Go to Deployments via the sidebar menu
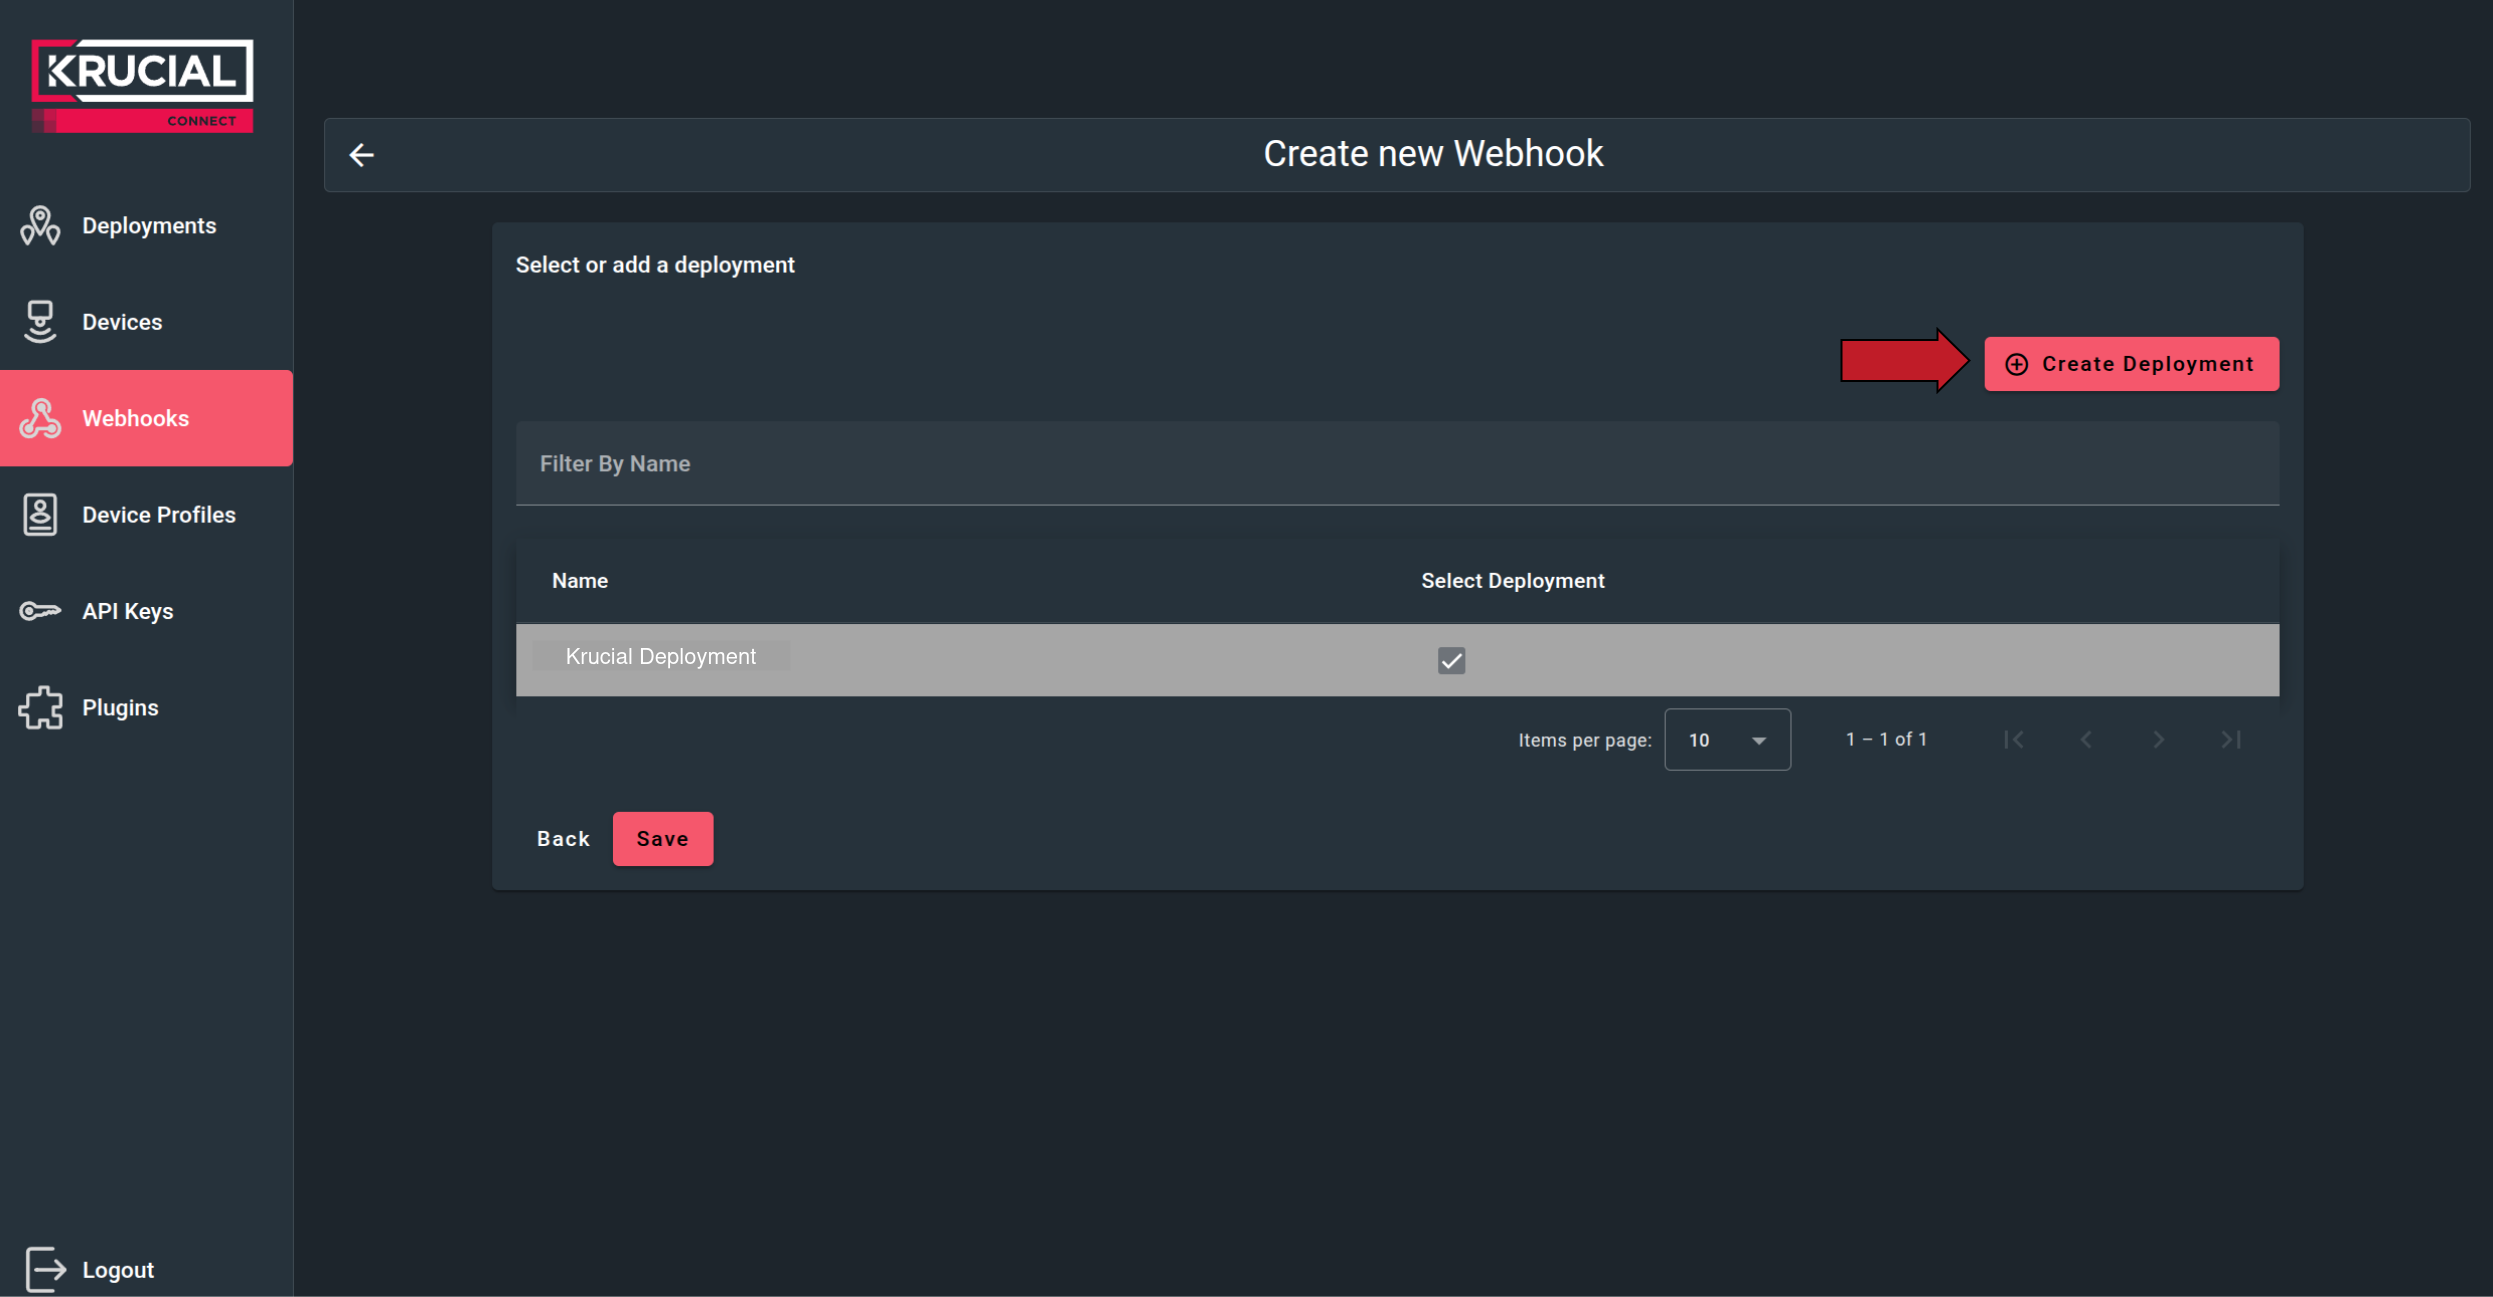The width and height of the screenshot is (2493, 1297). click(x=148, y=225)
